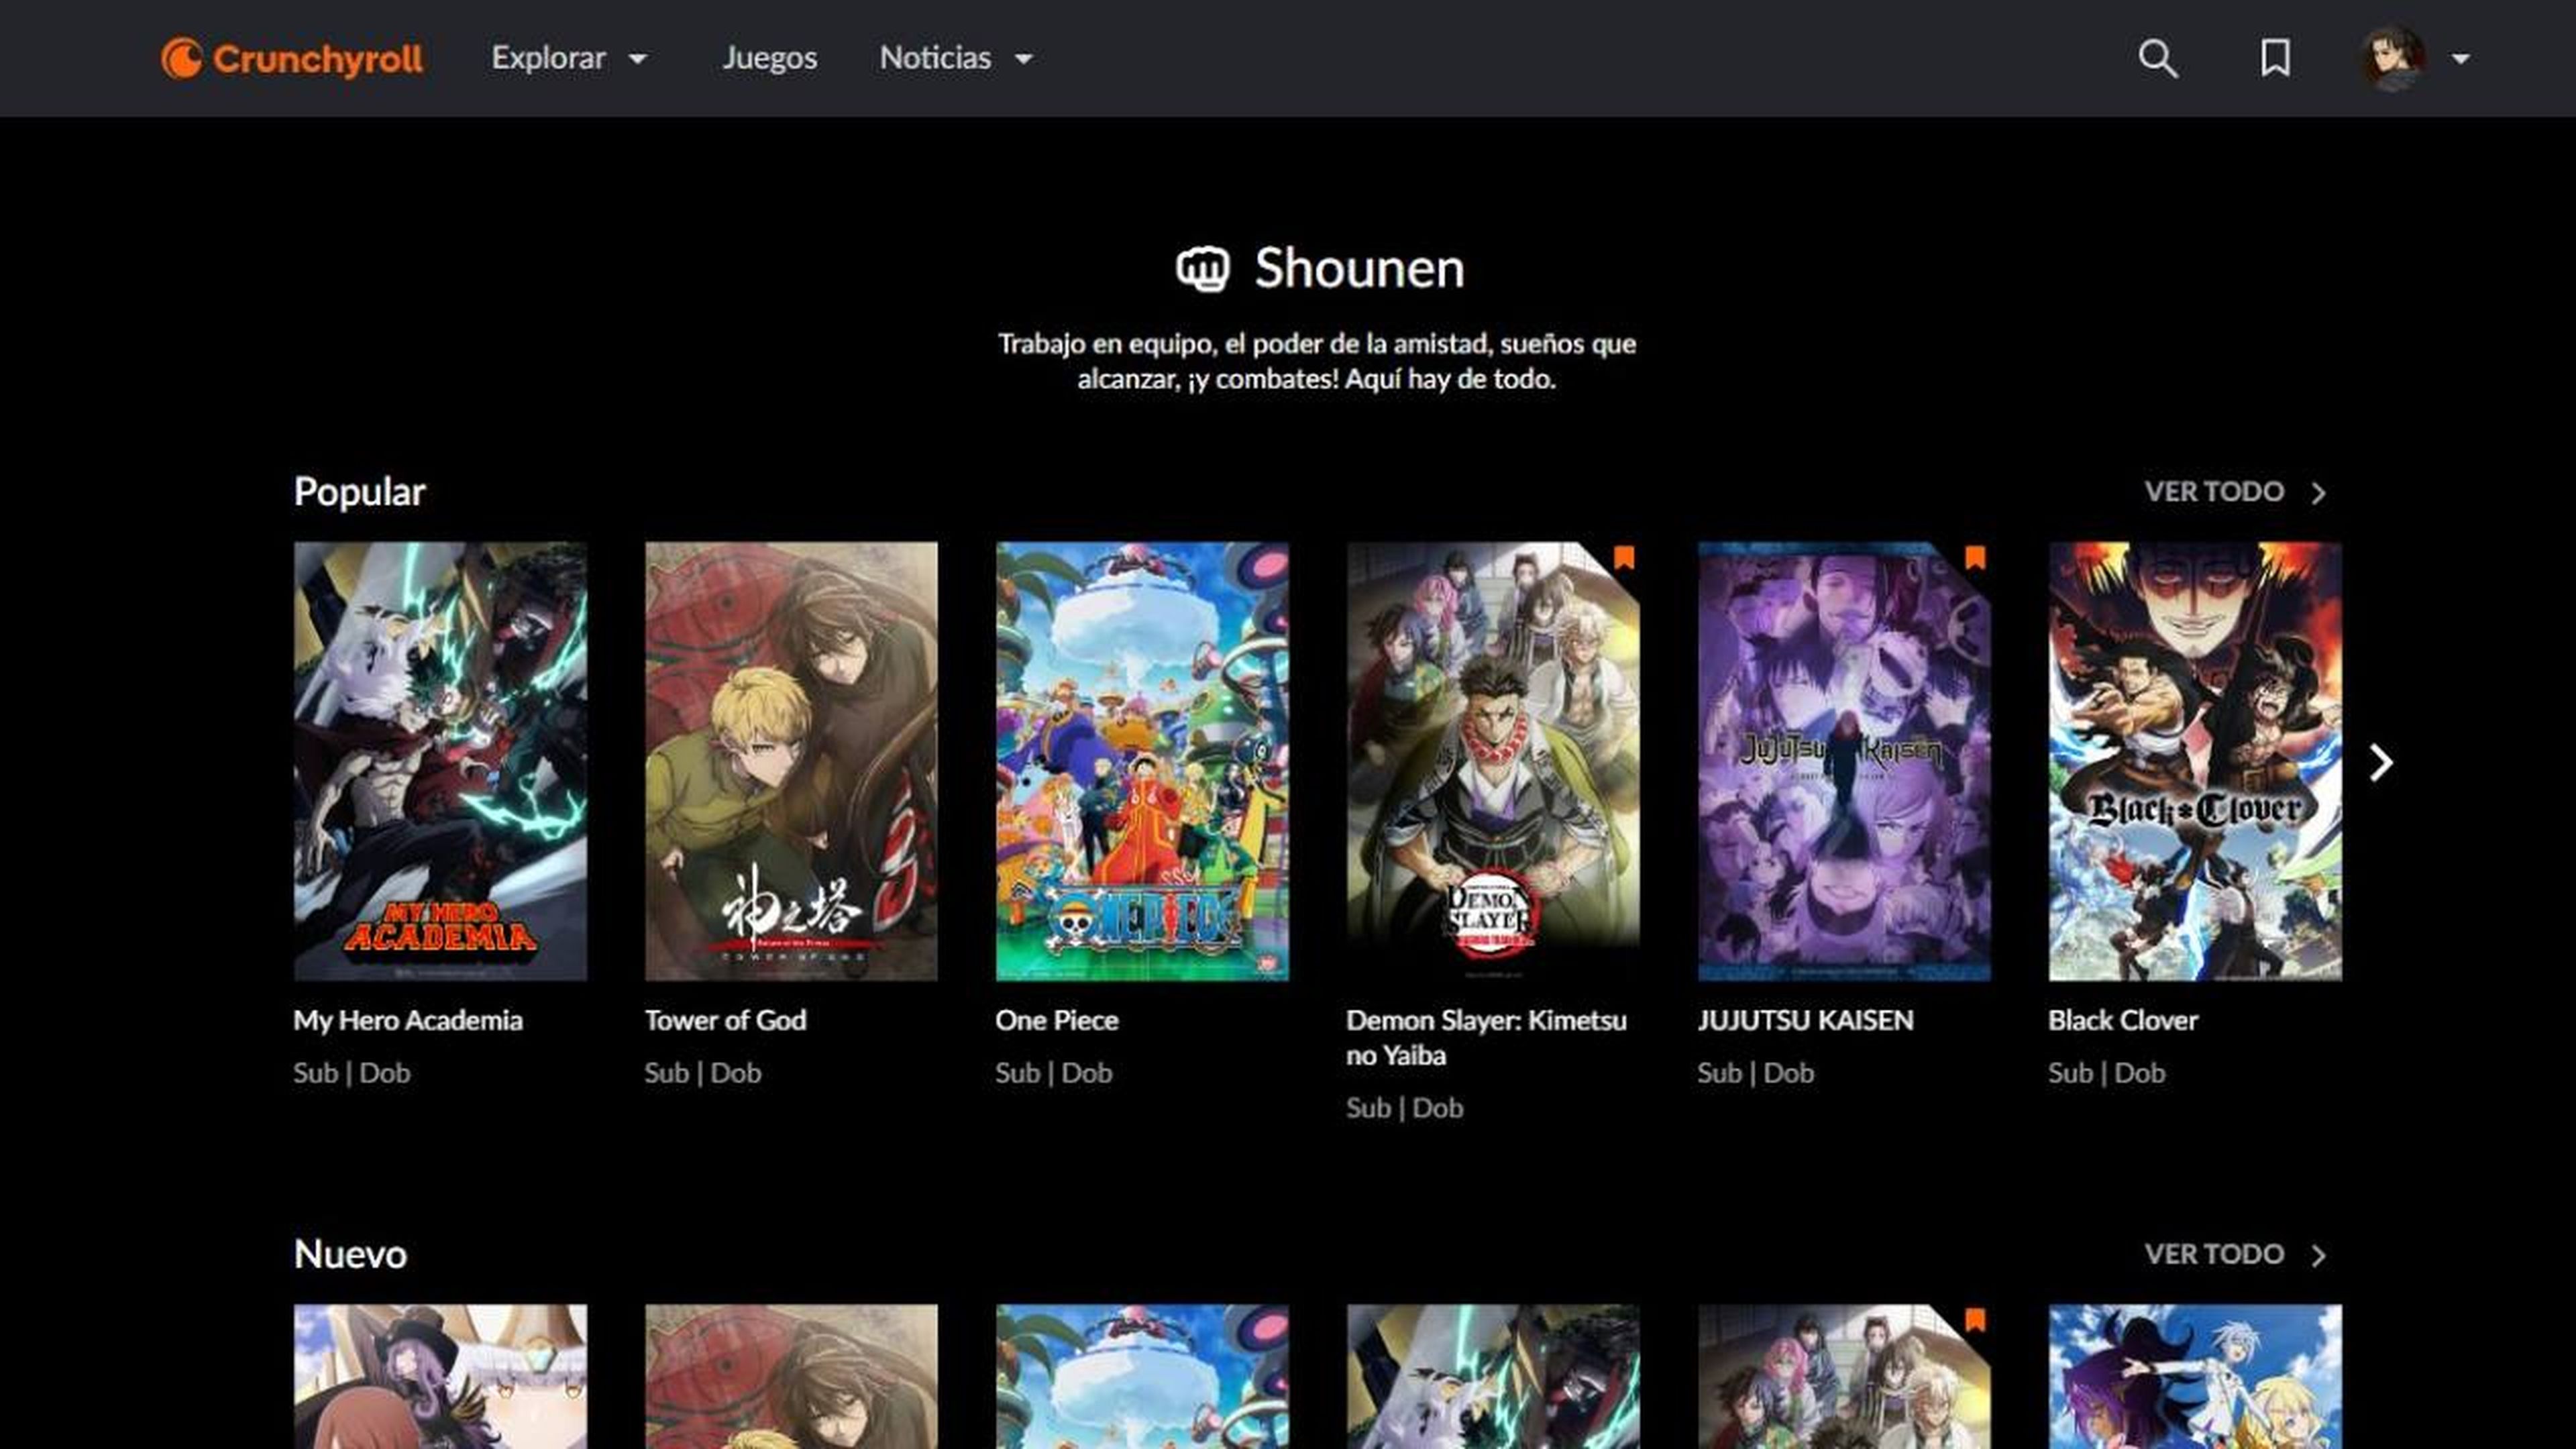
Task: Open Tower of God poster in Nuevo row
Action: [791, 1376]
